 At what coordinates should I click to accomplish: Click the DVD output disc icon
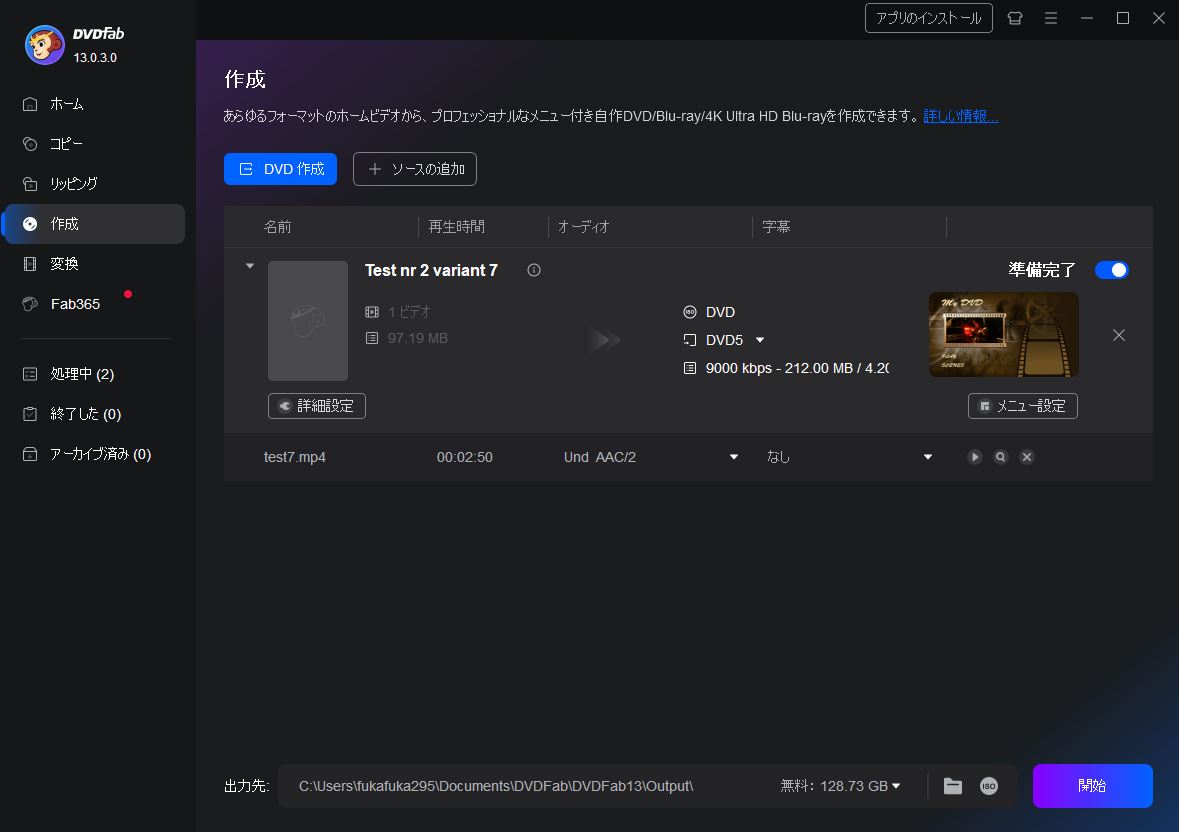[x=690, y=312]
